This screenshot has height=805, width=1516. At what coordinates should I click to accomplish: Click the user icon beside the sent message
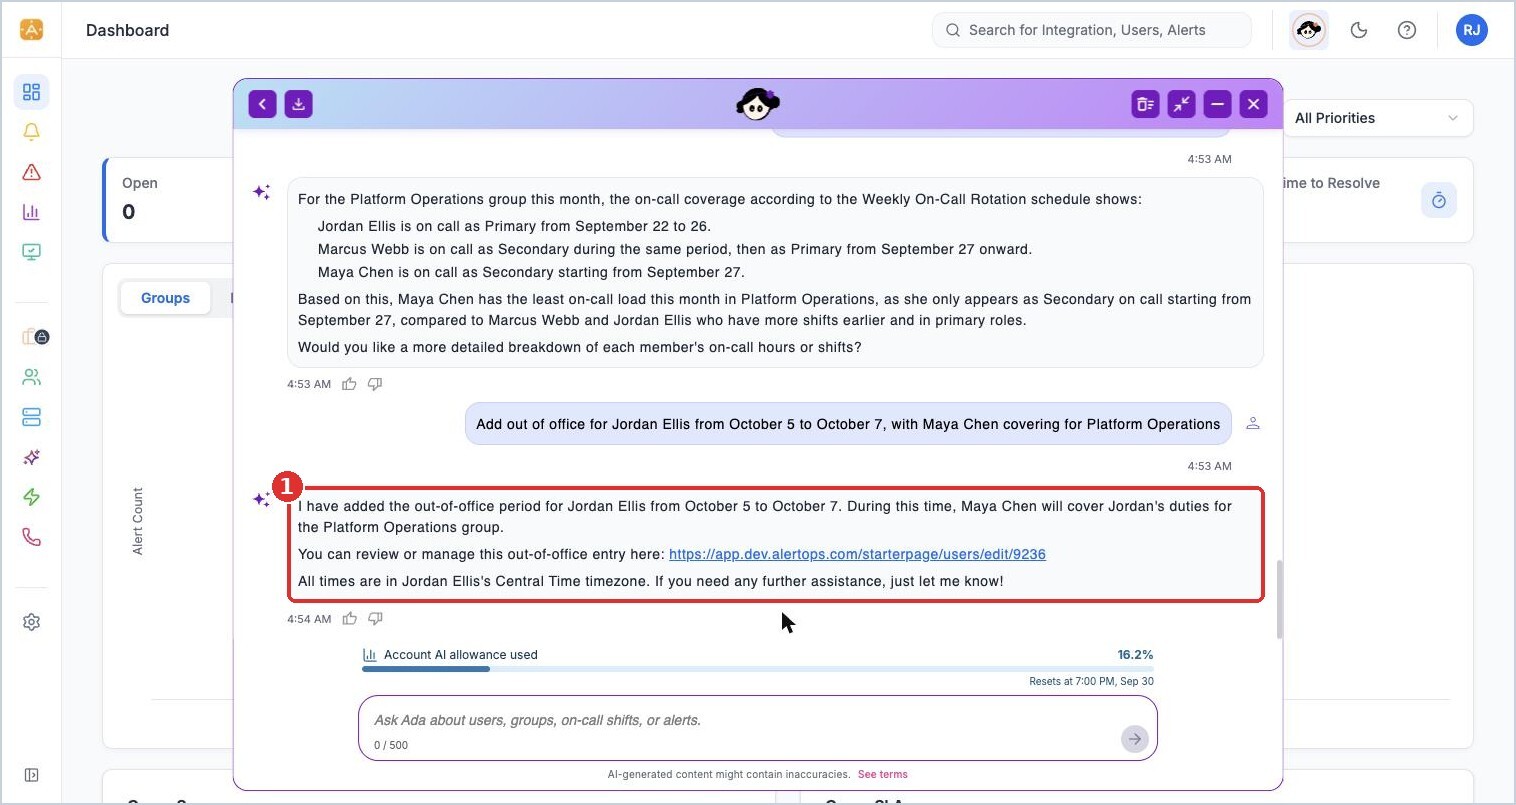1252,424
